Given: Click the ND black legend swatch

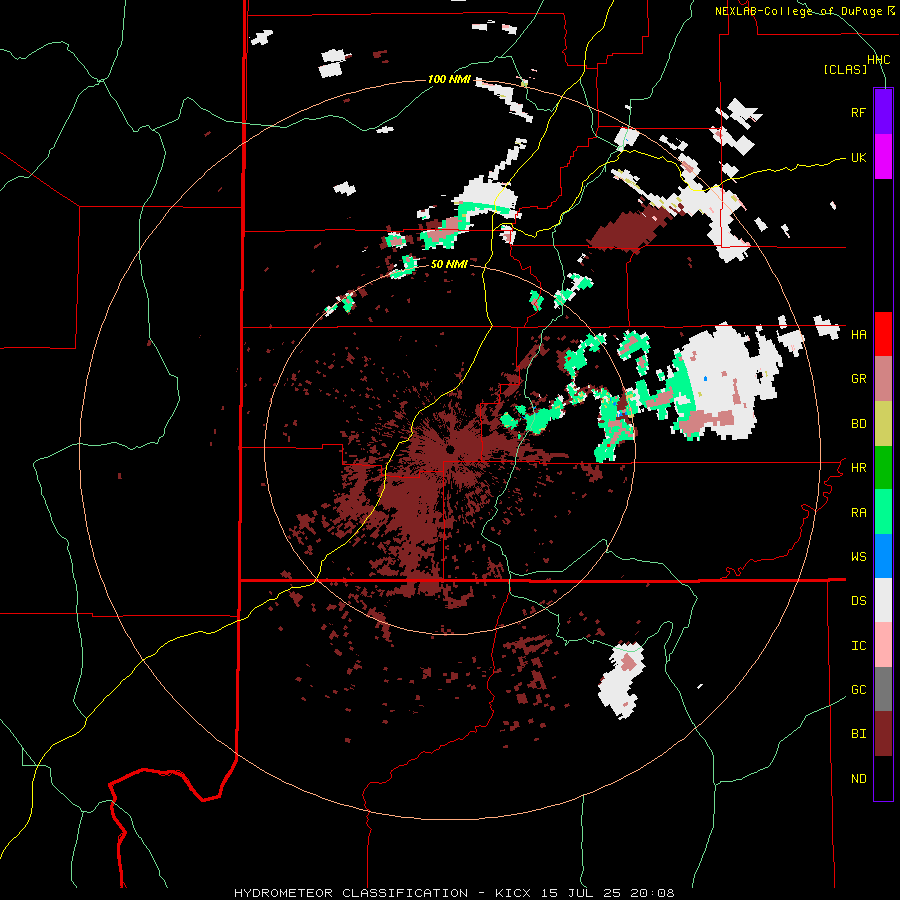Looking at the screenshot, I should pyautogui.click(x=883, y=778).
